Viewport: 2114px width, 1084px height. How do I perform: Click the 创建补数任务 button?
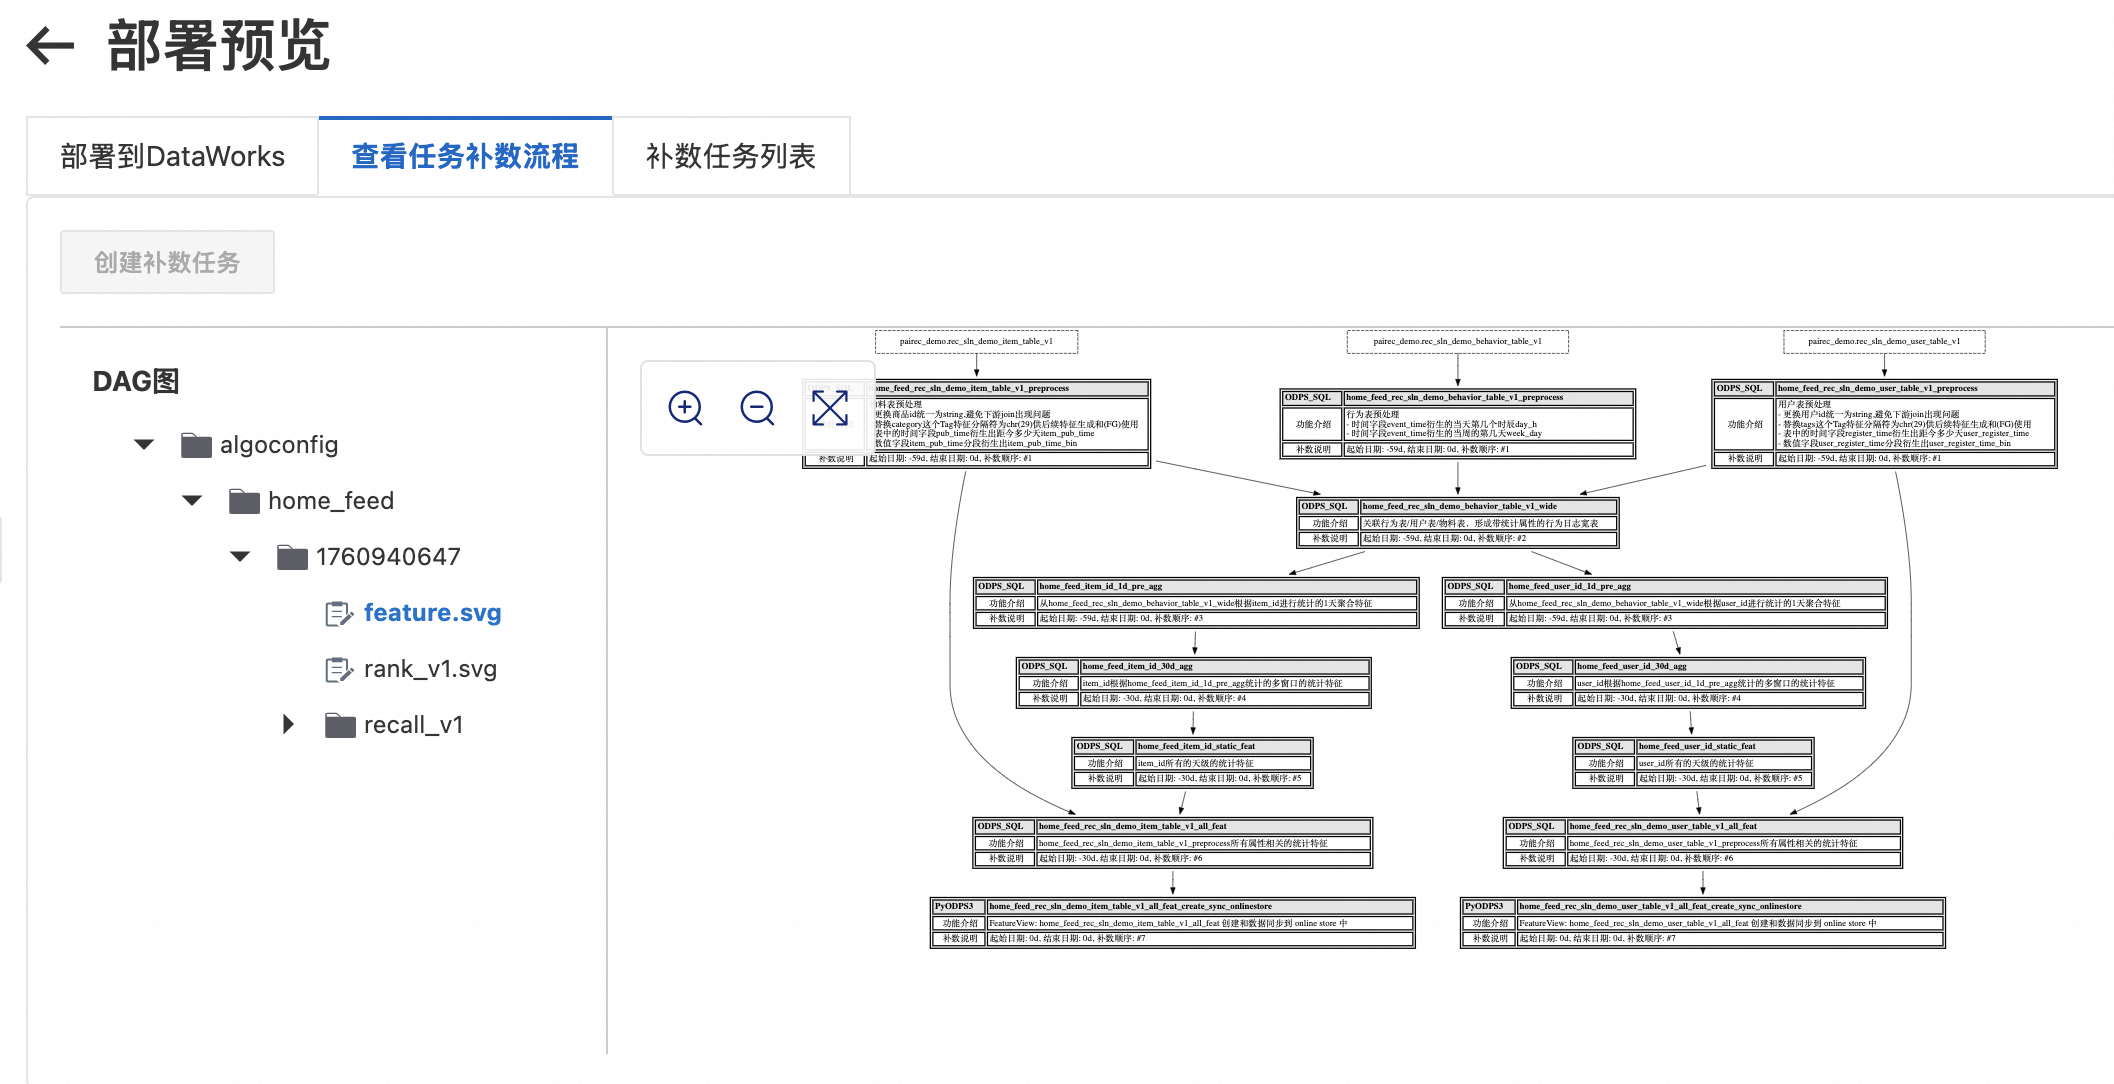[x=167, y=262]
